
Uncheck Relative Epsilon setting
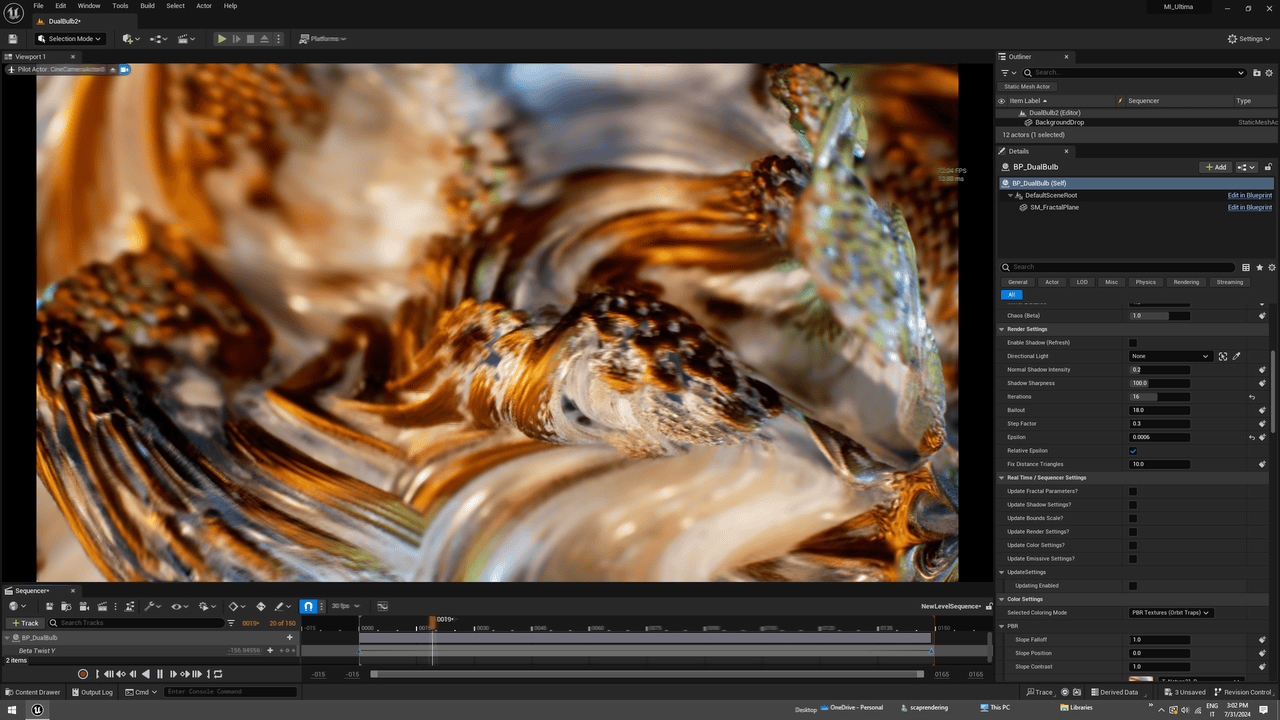point(1133,450)
